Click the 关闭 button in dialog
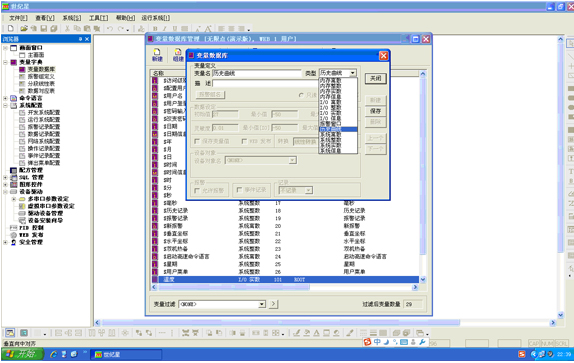This screenshot has height=363, width=574. tap(375, 78)
